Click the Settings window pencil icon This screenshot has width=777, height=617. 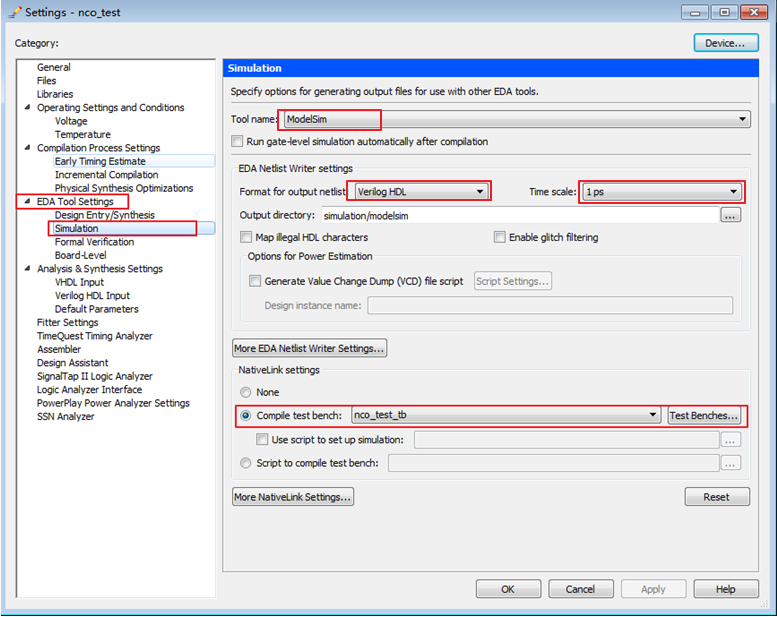pyautogui.click(x=15, y=12)
